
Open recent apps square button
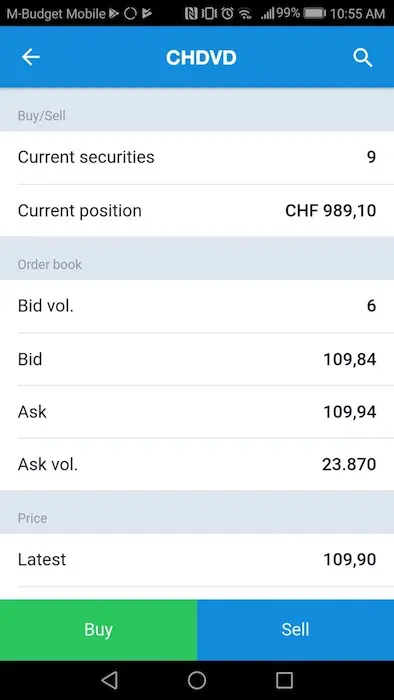pos(284,680)
